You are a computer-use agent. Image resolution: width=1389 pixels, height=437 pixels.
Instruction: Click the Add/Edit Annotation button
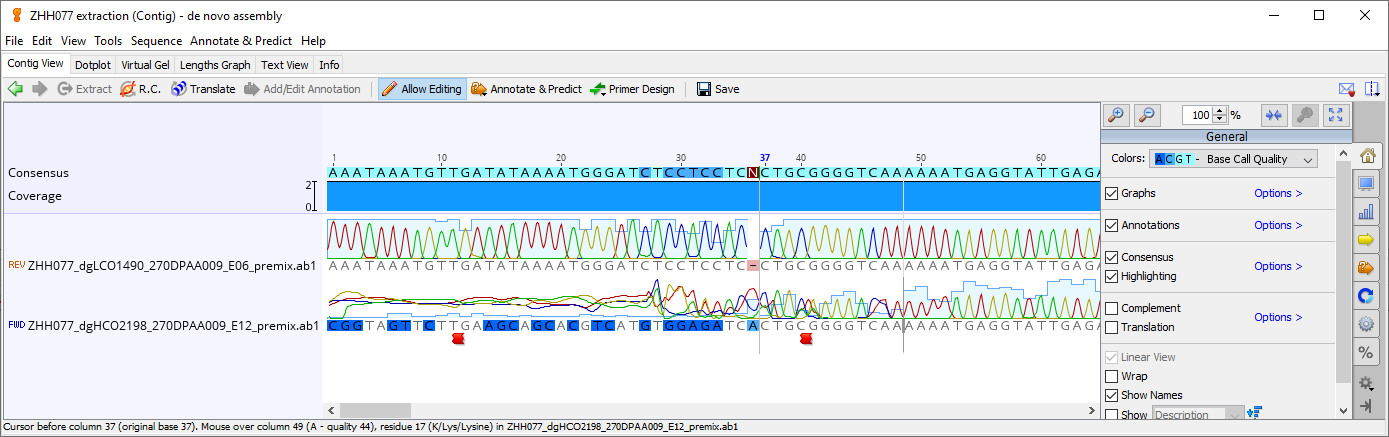302,89
